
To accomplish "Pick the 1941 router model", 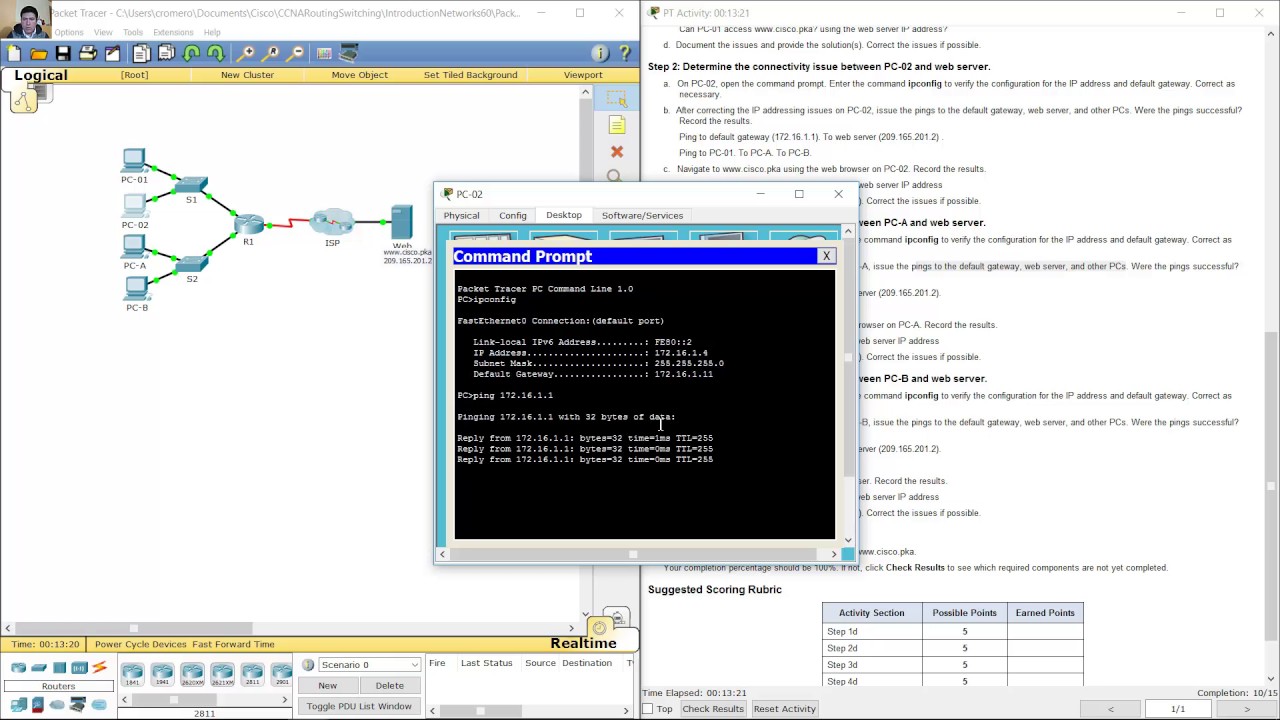I will (162, 674).
